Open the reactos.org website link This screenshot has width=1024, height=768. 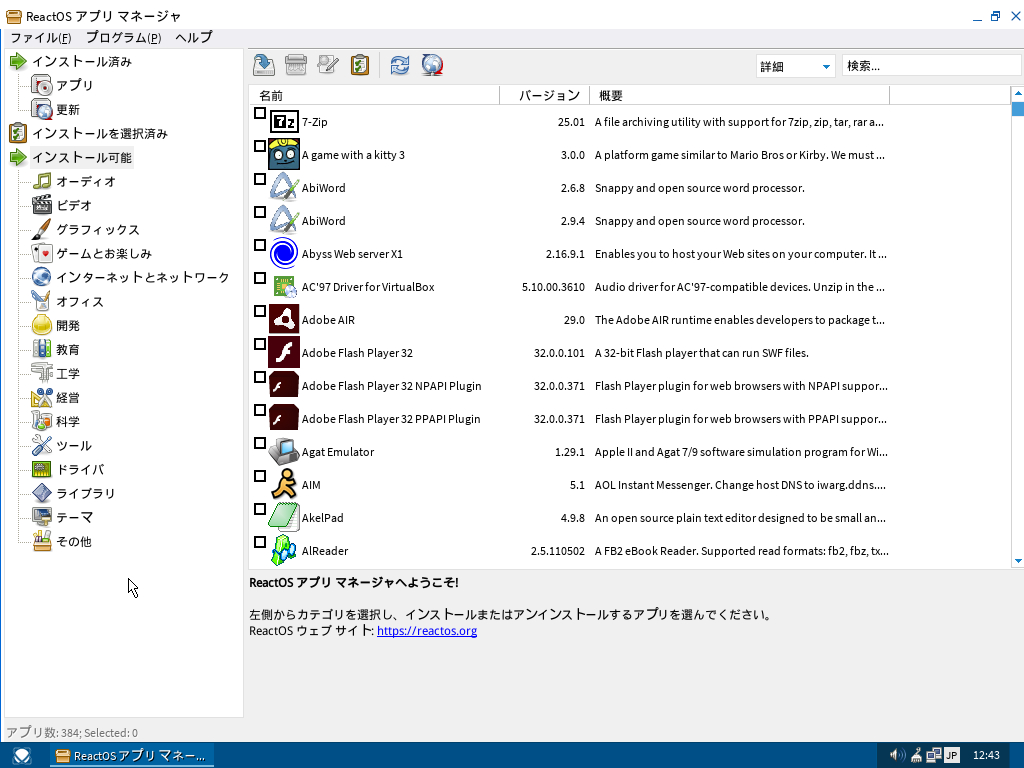[x=426, y=631]
